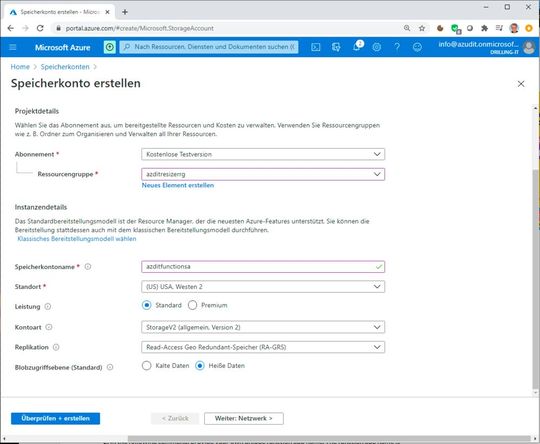Image resolution: width=540 pixels, height=444 pixels.
Task: Open the help question mark icon
Action: (x=397, y=47)
